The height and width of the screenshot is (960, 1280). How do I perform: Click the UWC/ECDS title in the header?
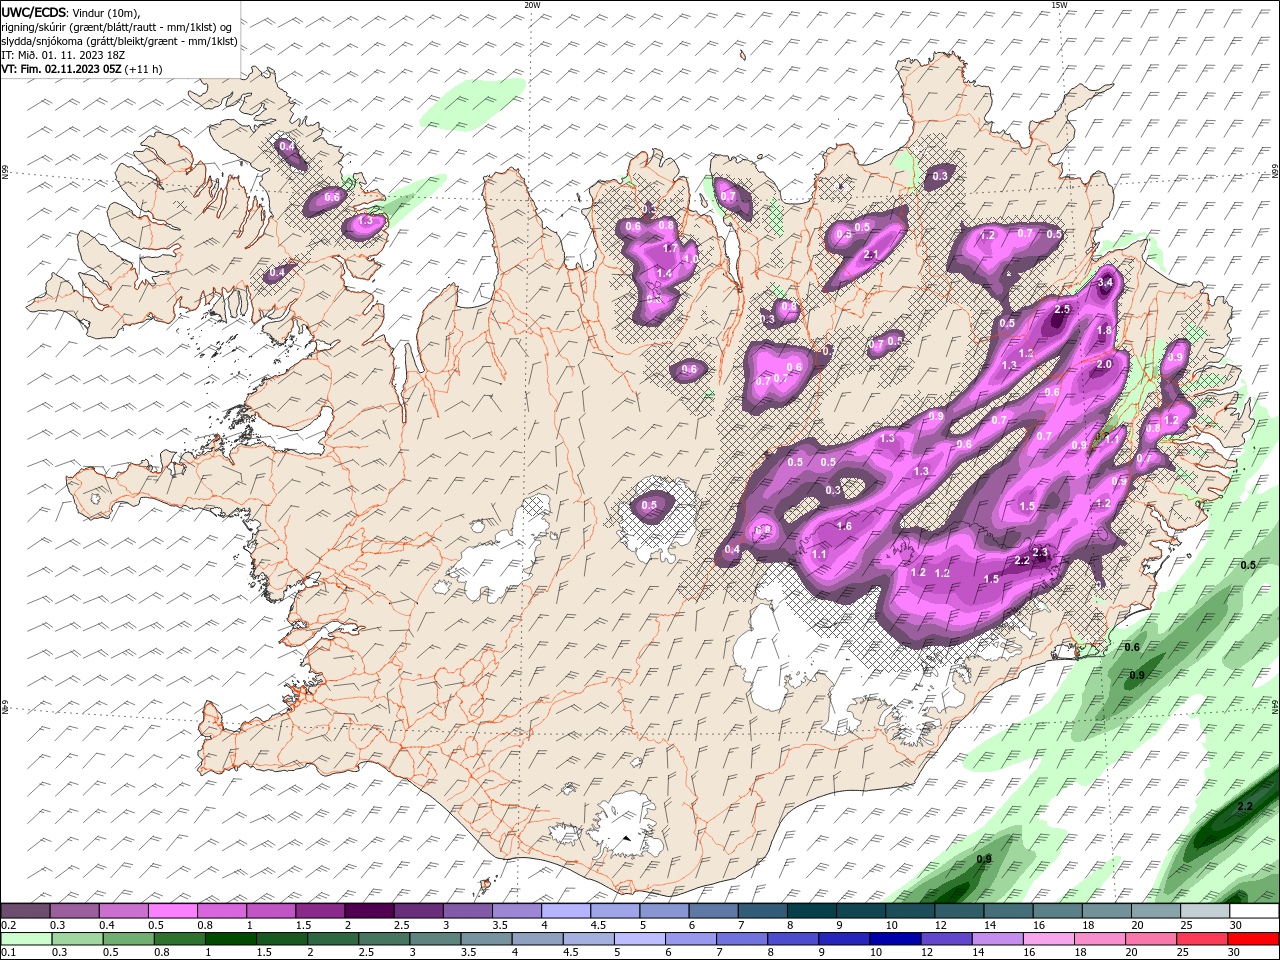pyautogui.click(x=35, y=12)
